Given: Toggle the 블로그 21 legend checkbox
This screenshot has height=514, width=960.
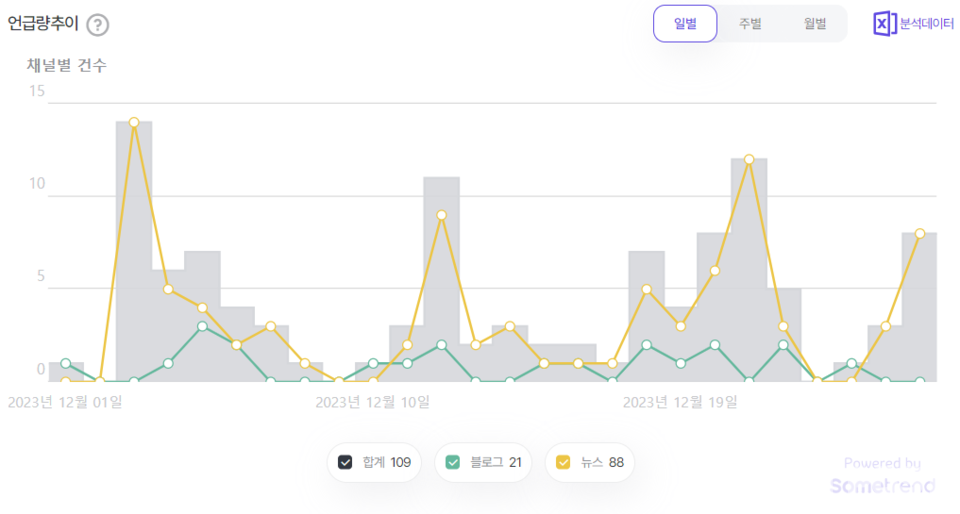Looking at the screenshot, I should click(453, 462).
